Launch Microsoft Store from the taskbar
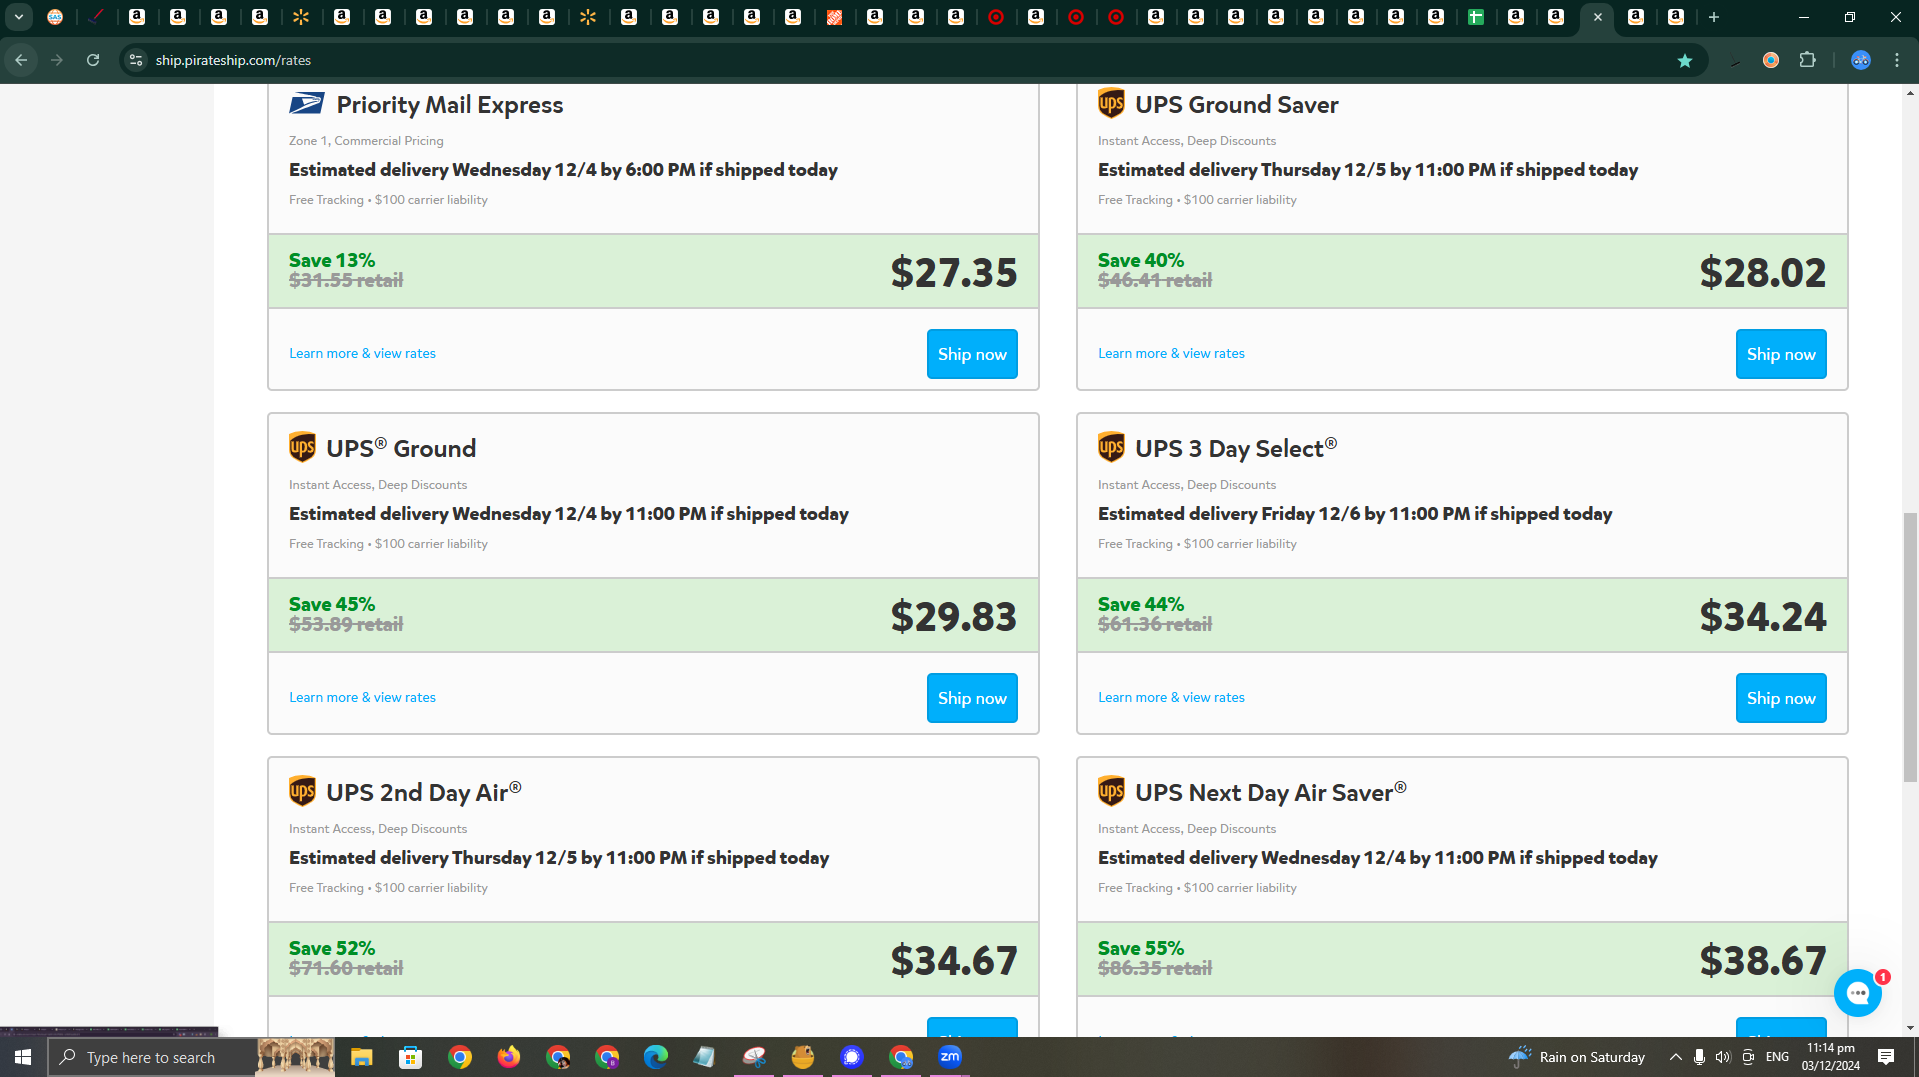This screenshot has width=1919, height=1077. [x=410, y=1057]
